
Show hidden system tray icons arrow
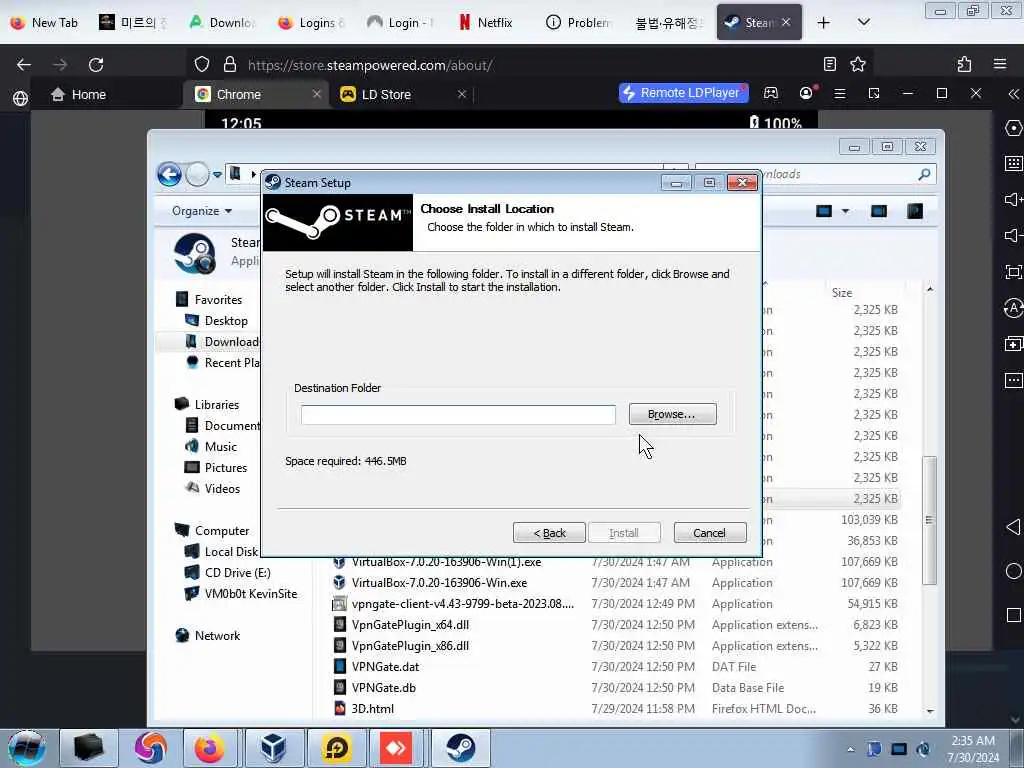(850, 749)
